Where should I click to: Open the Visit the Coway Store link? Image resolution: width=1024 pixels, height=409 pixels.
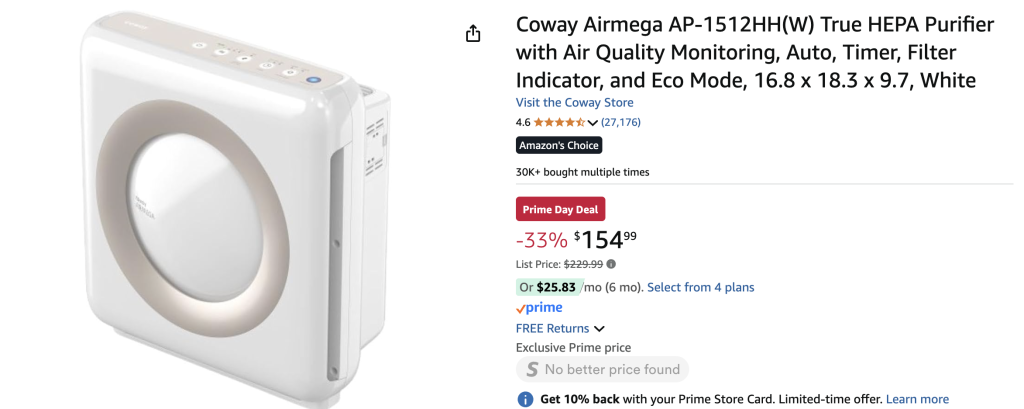[x=574, y=102]
